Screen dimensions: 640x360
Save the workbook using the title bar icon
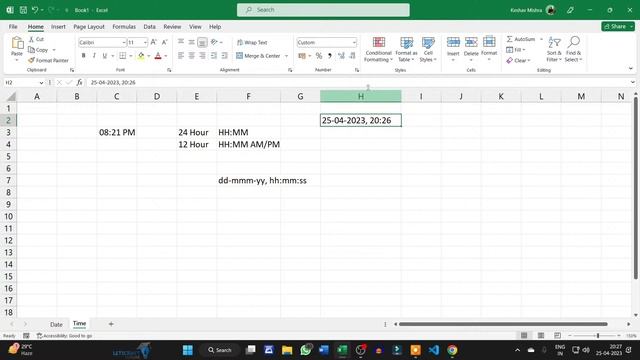[23, 10]
